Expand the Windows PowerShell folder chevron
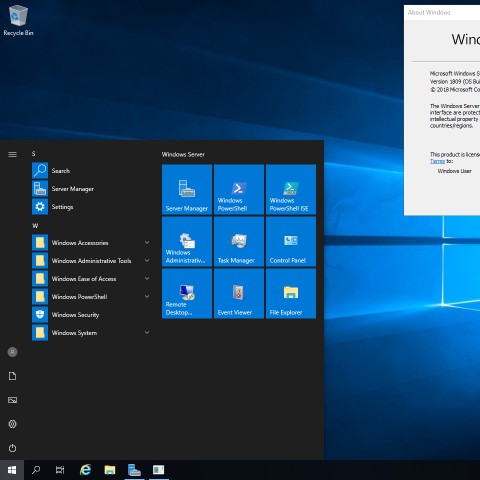480x480 pixels. coord(147,296)
